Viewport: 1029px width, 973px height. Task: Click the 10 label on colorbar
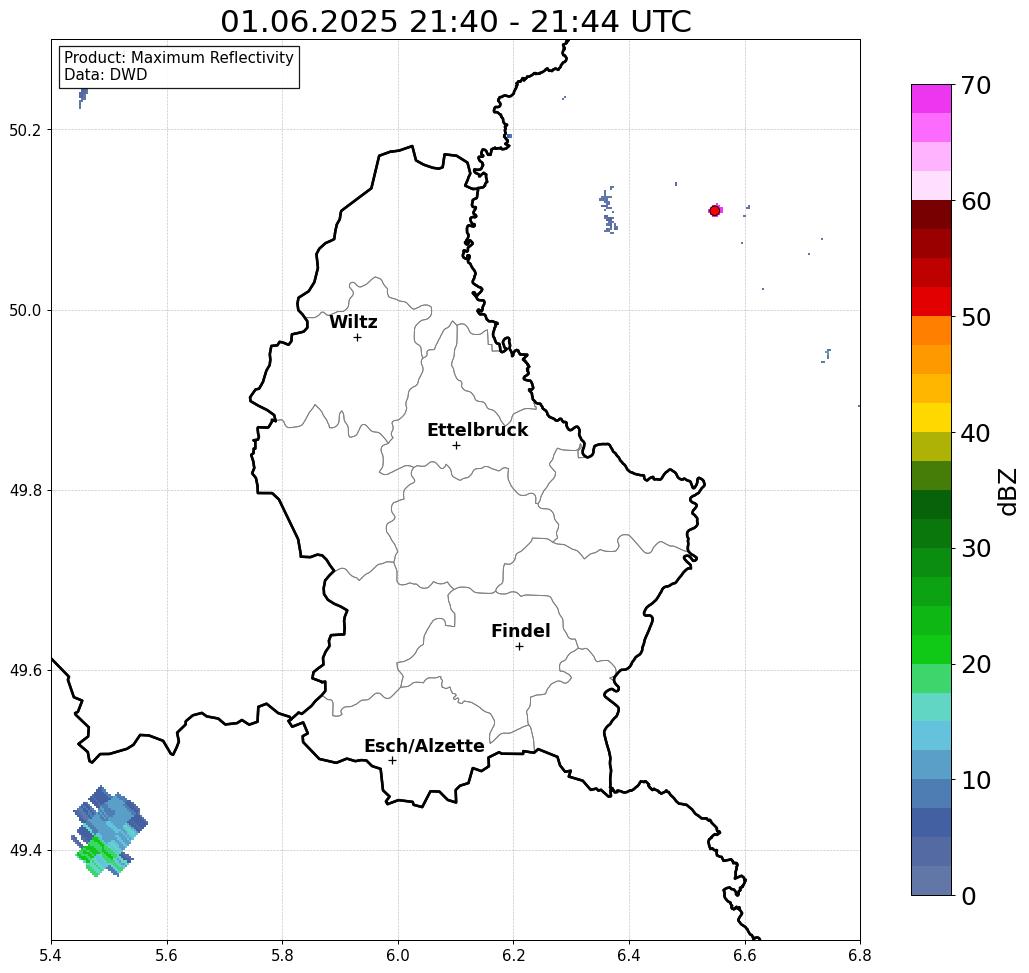click(975, 780)
